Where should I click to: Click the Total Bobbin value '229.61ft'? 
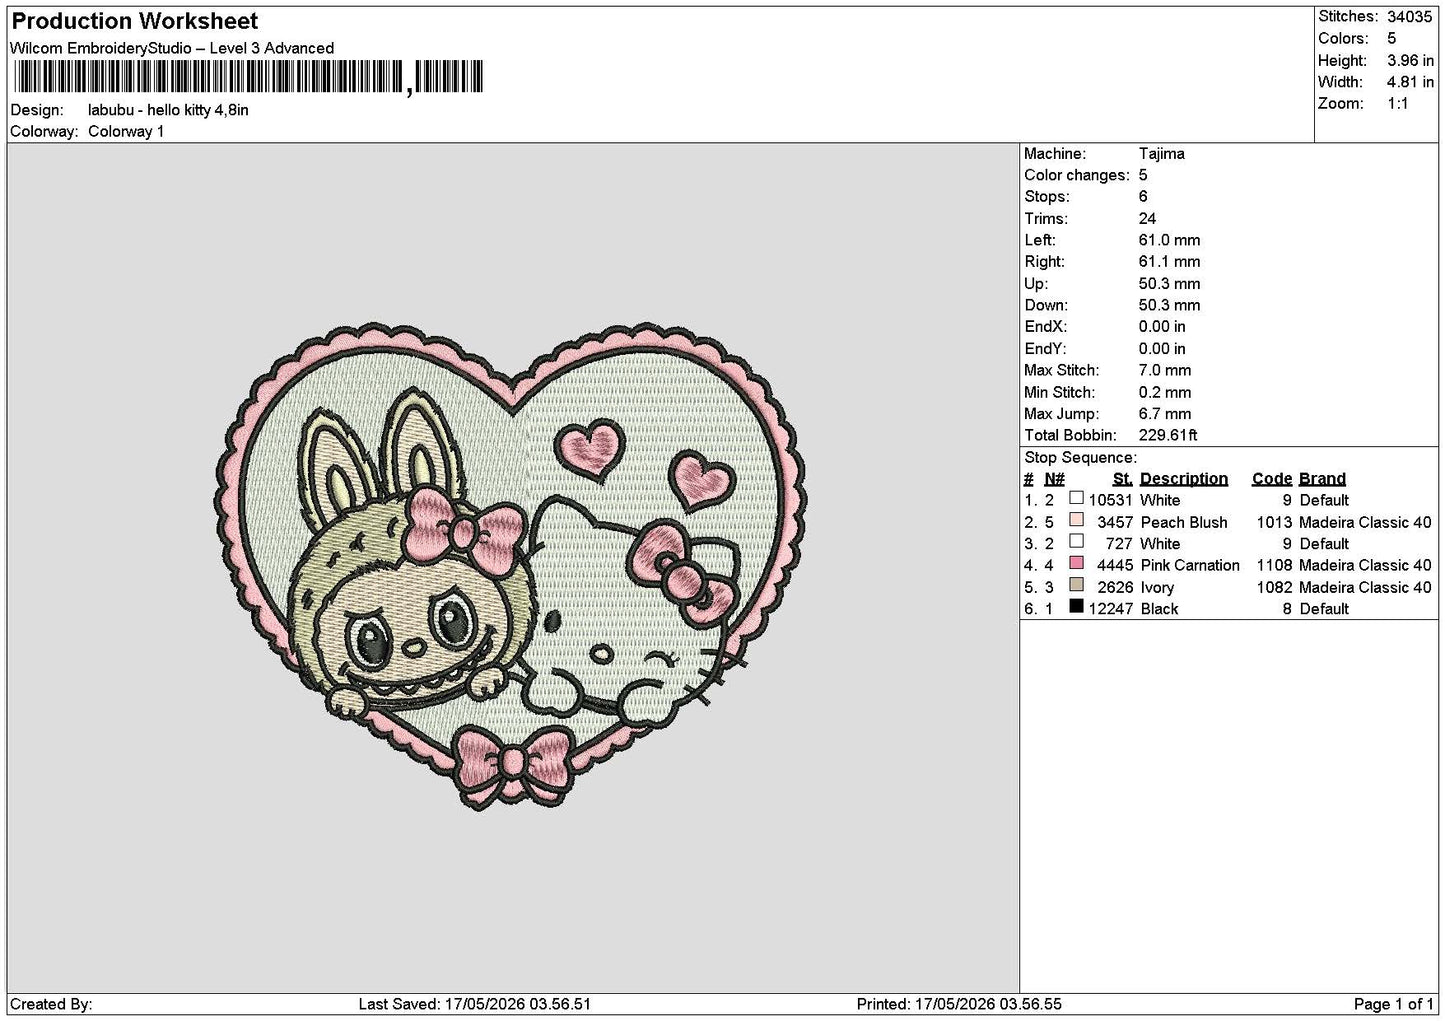click(x=1168, y=435)
